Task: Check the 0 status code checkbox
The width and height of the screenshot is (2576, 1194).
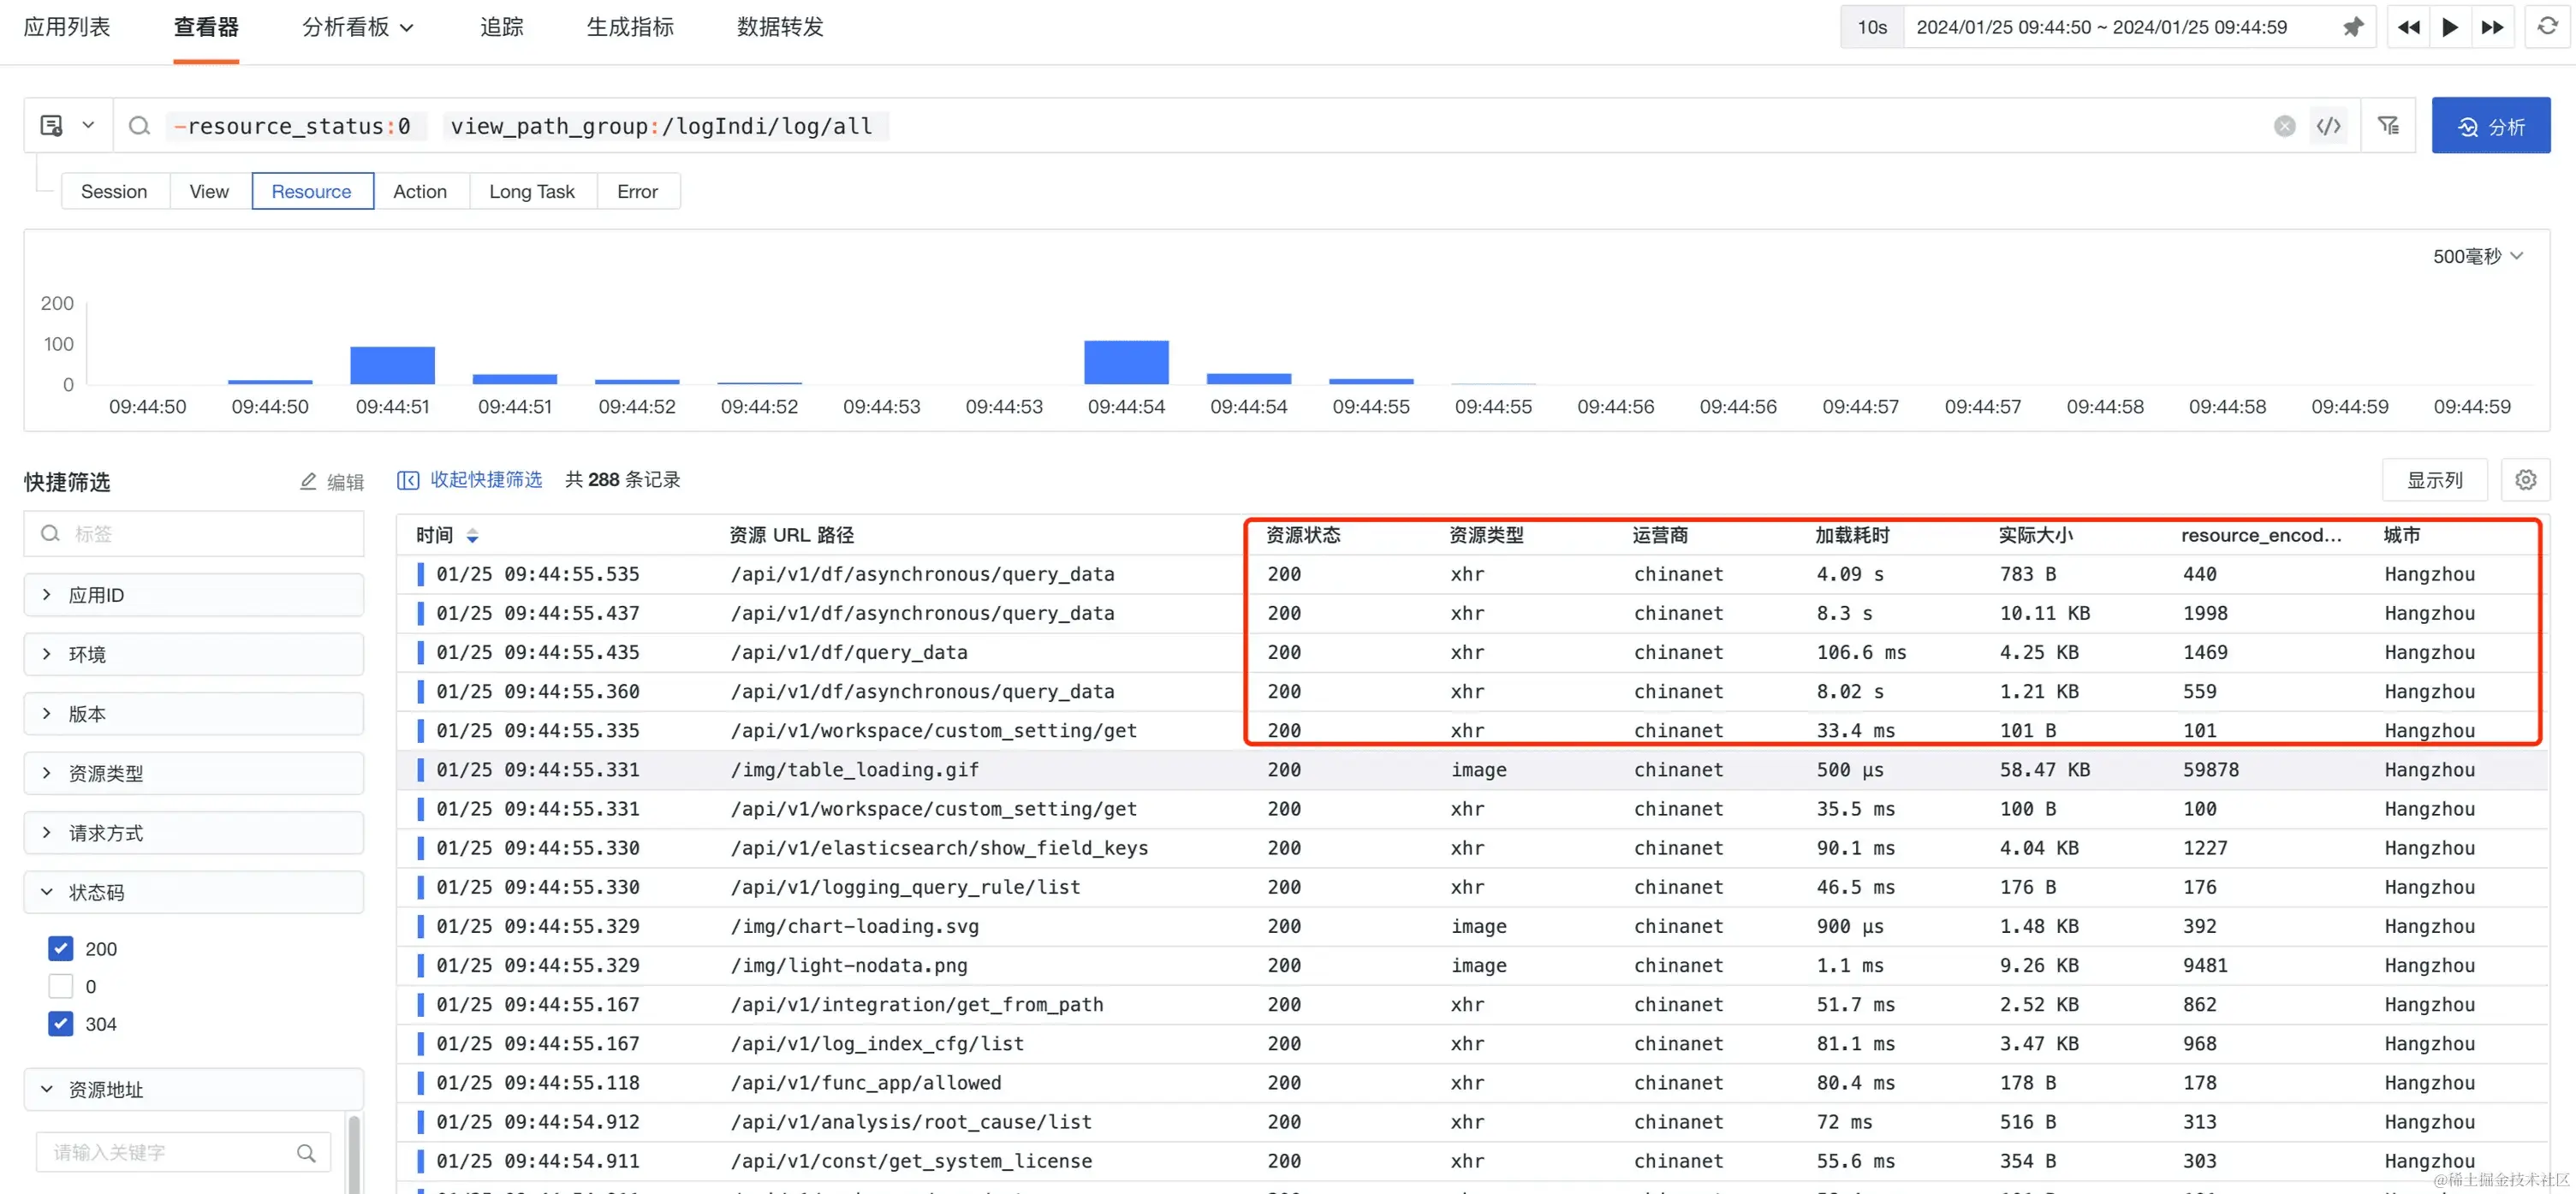Action: [x=61, y=986]
